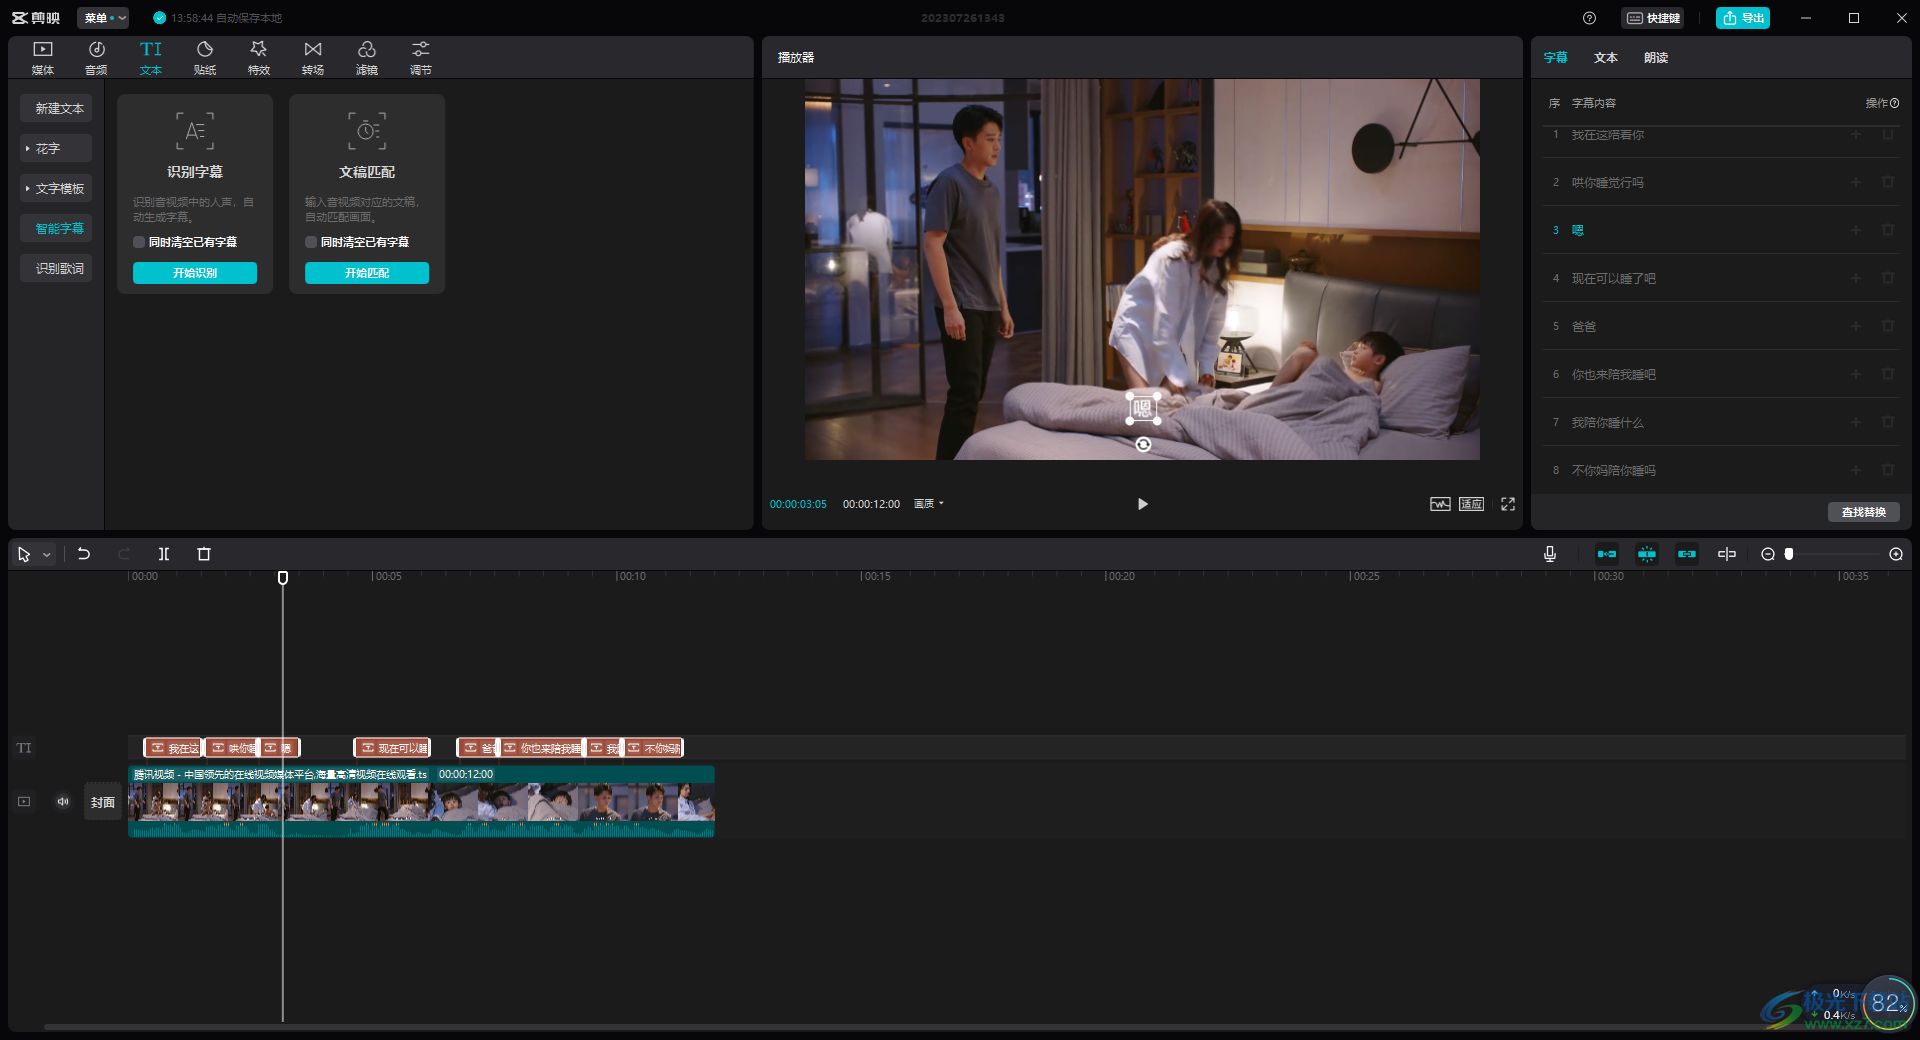The height and width of the screenshot is (1040, 1920).
Task: Click the TI text track icon
Action: point(24,748)
